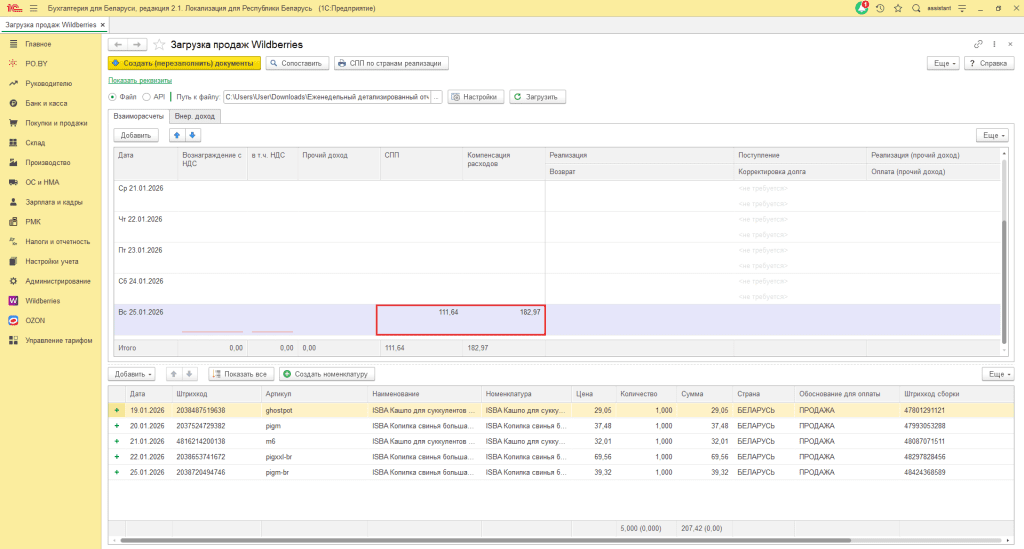Open the notifications bell icon
This screenshot has width=1024, height=549.
(862, 8)
